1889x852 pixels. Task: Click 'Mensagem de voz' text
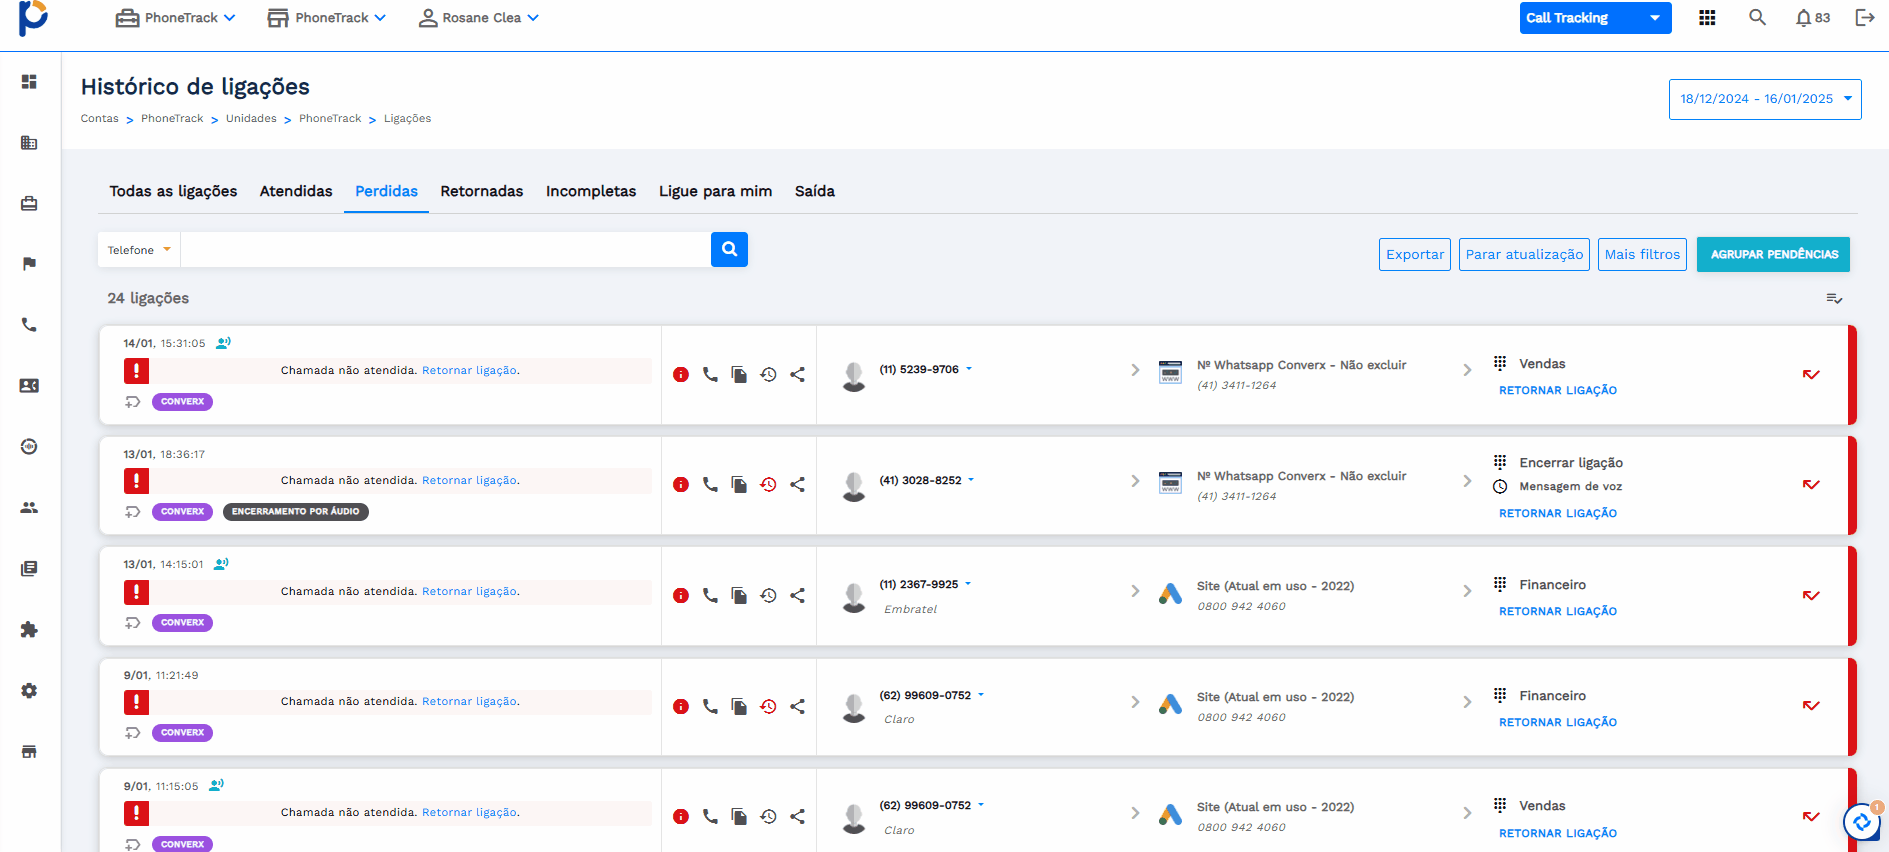(x=1571, y=487)
